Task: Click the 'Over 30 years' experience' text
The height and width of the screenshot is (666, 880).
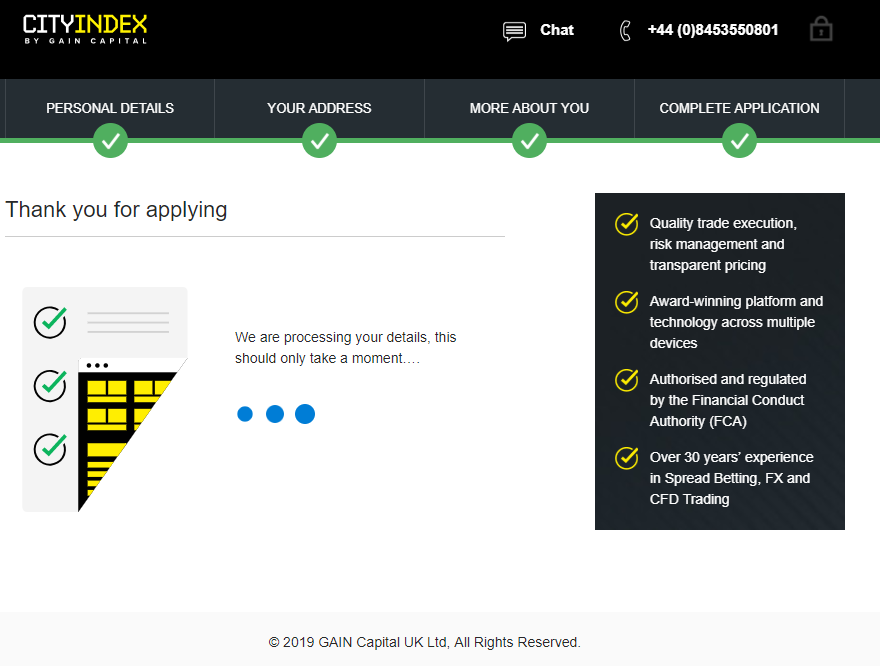Action: 731,478
